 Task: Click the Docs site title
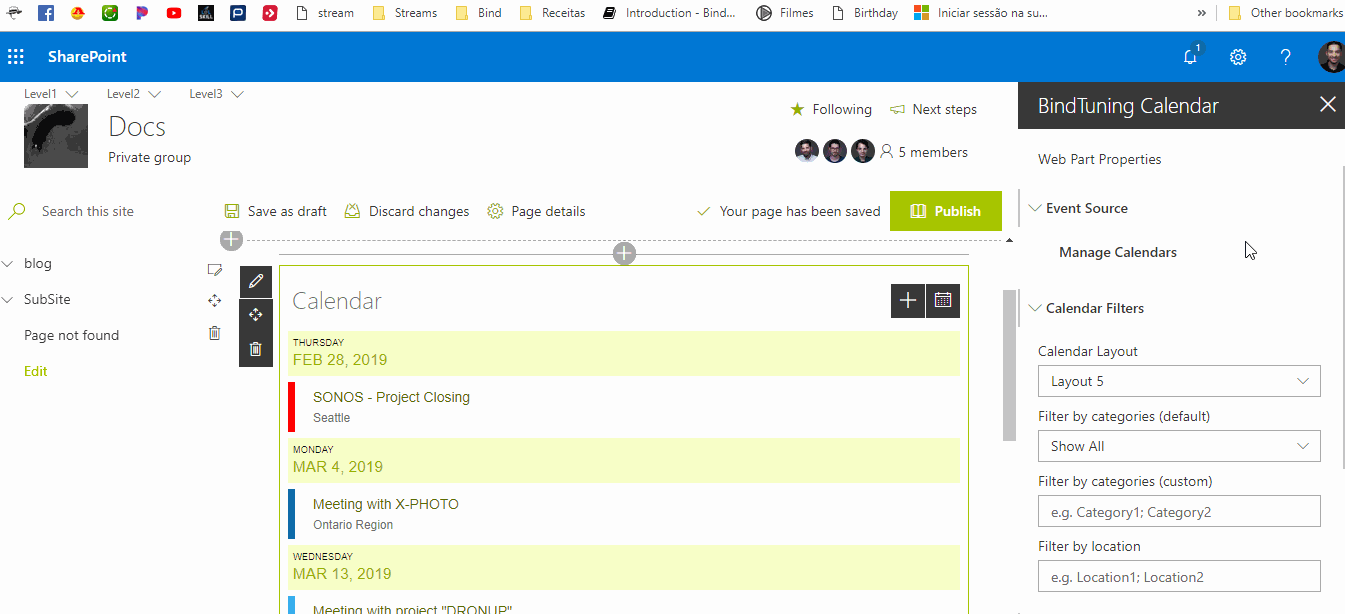pos(137,127)
